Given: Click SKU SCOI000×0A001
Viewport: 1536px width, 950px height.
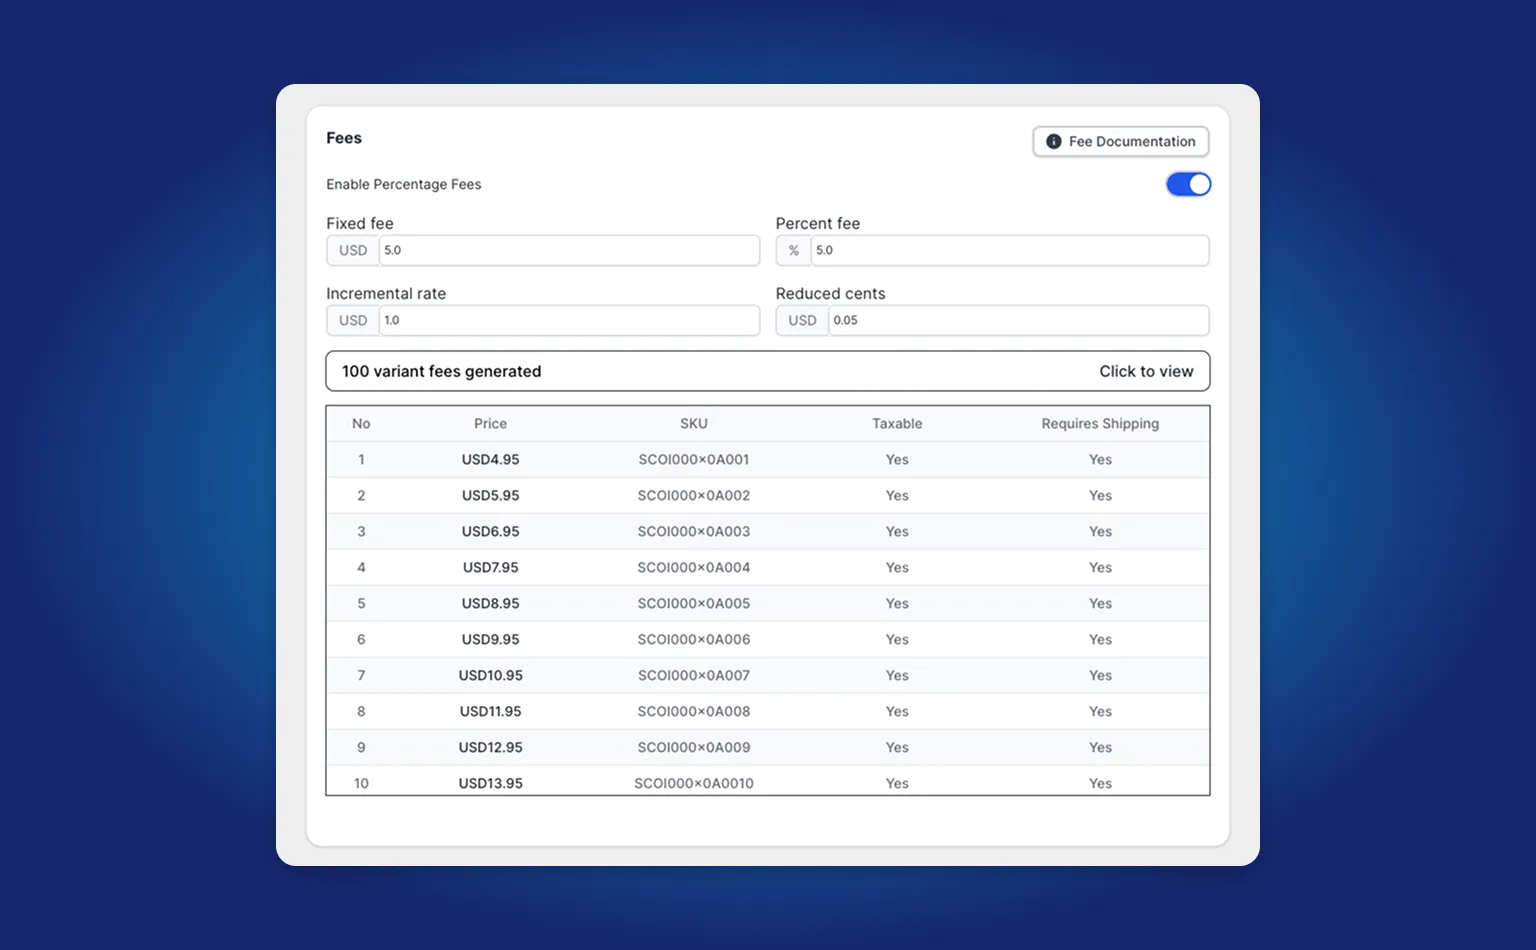Looking at the screenshot, I should pos(694,460).
